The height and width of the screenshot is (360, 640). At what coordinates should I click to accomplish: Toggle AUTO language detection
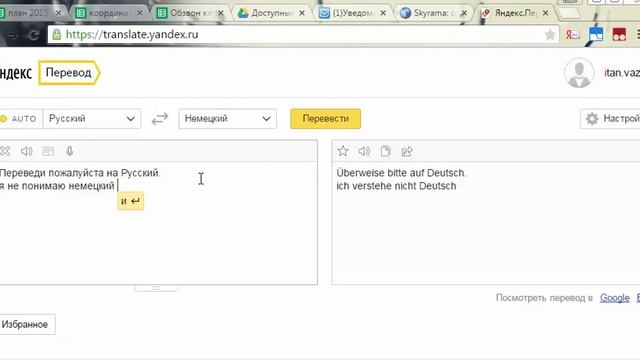click(x=20, y=119)
